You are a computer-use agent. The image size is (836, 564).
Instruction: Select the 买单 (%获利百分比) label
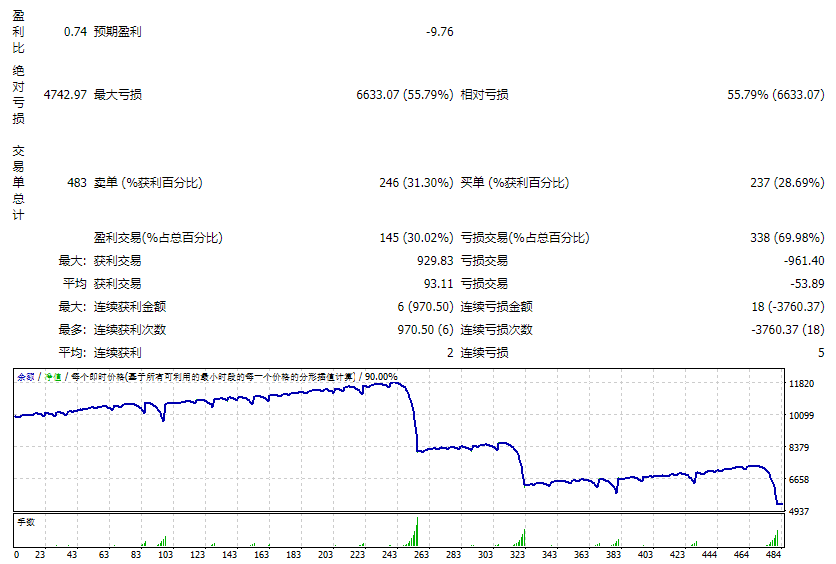(515, 183)
